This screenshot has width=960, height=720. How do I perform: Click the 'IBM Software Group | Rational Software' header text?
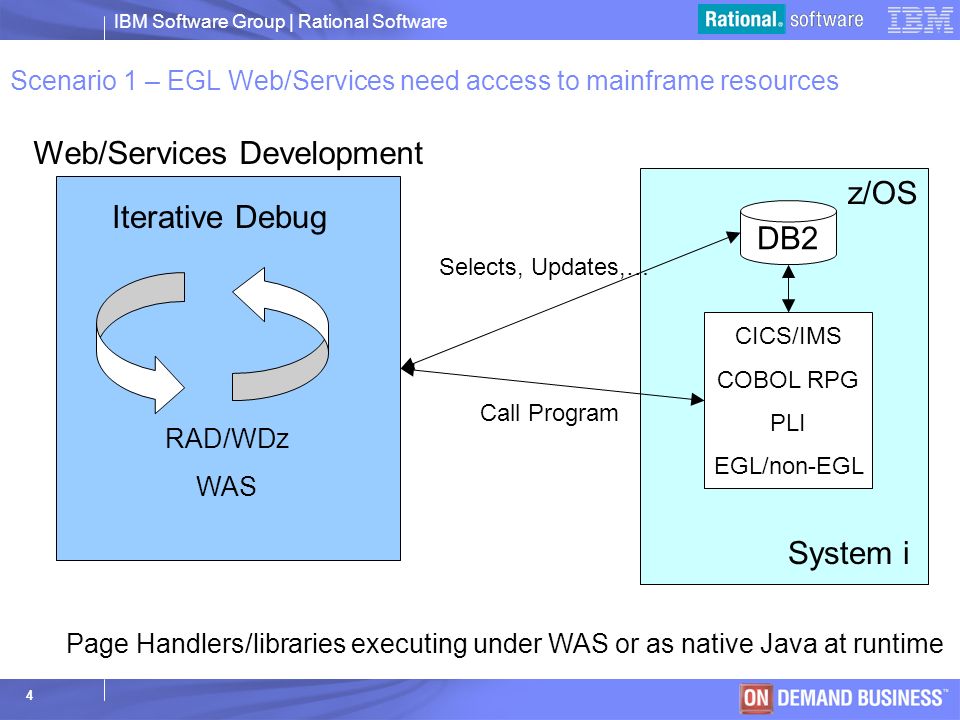click(280, 21)
